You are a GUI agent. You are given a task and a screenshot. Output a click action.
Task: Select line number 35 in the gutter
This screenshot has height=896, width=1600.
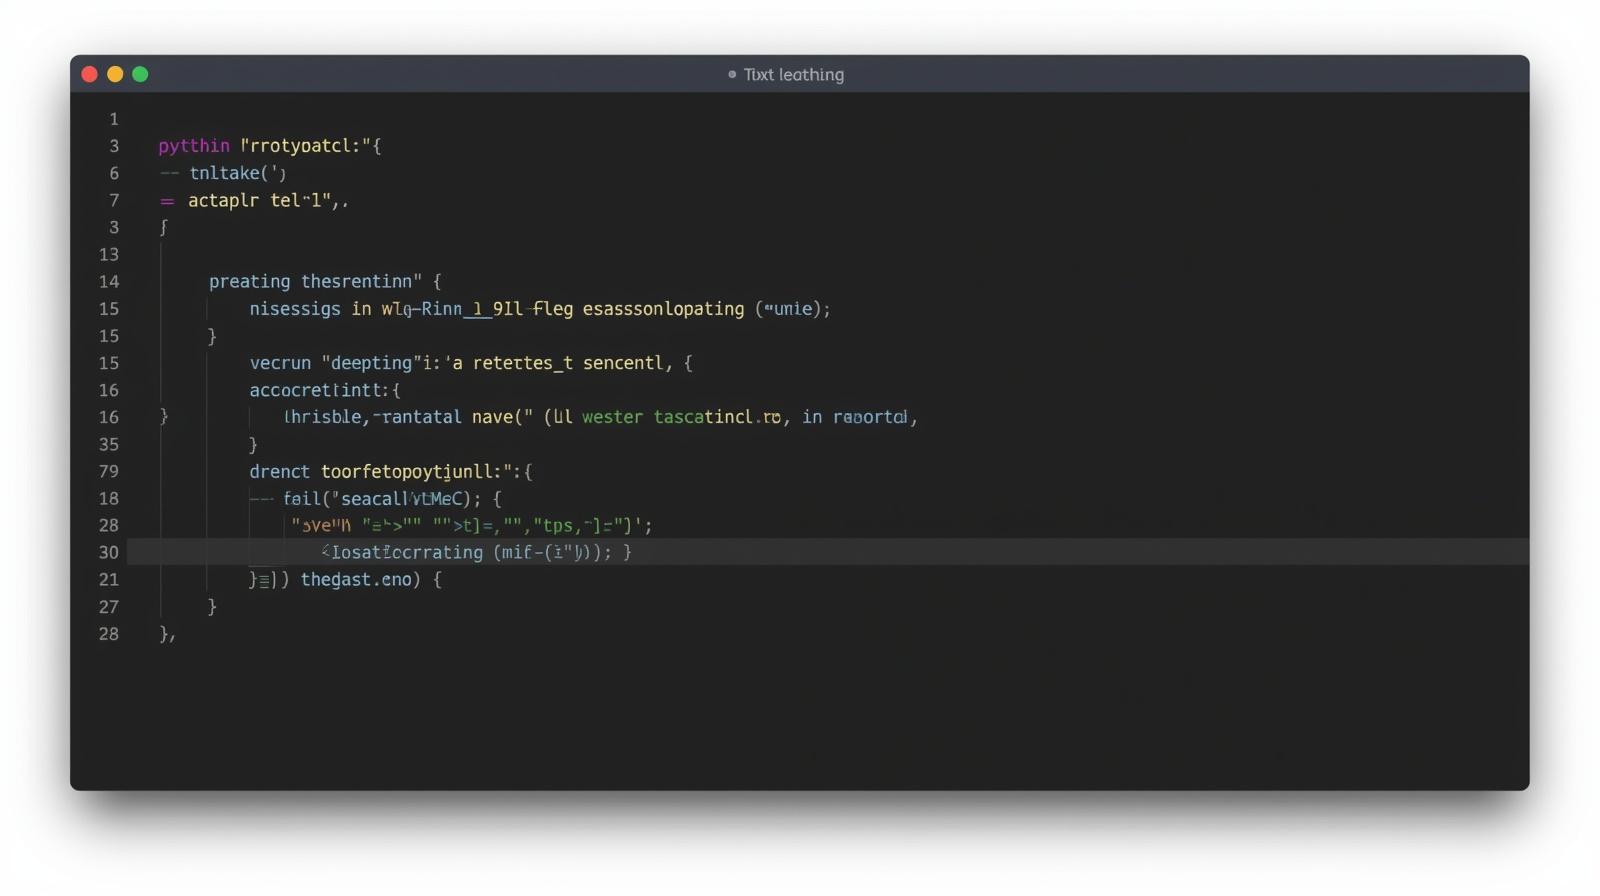click(x=109, y=444)
